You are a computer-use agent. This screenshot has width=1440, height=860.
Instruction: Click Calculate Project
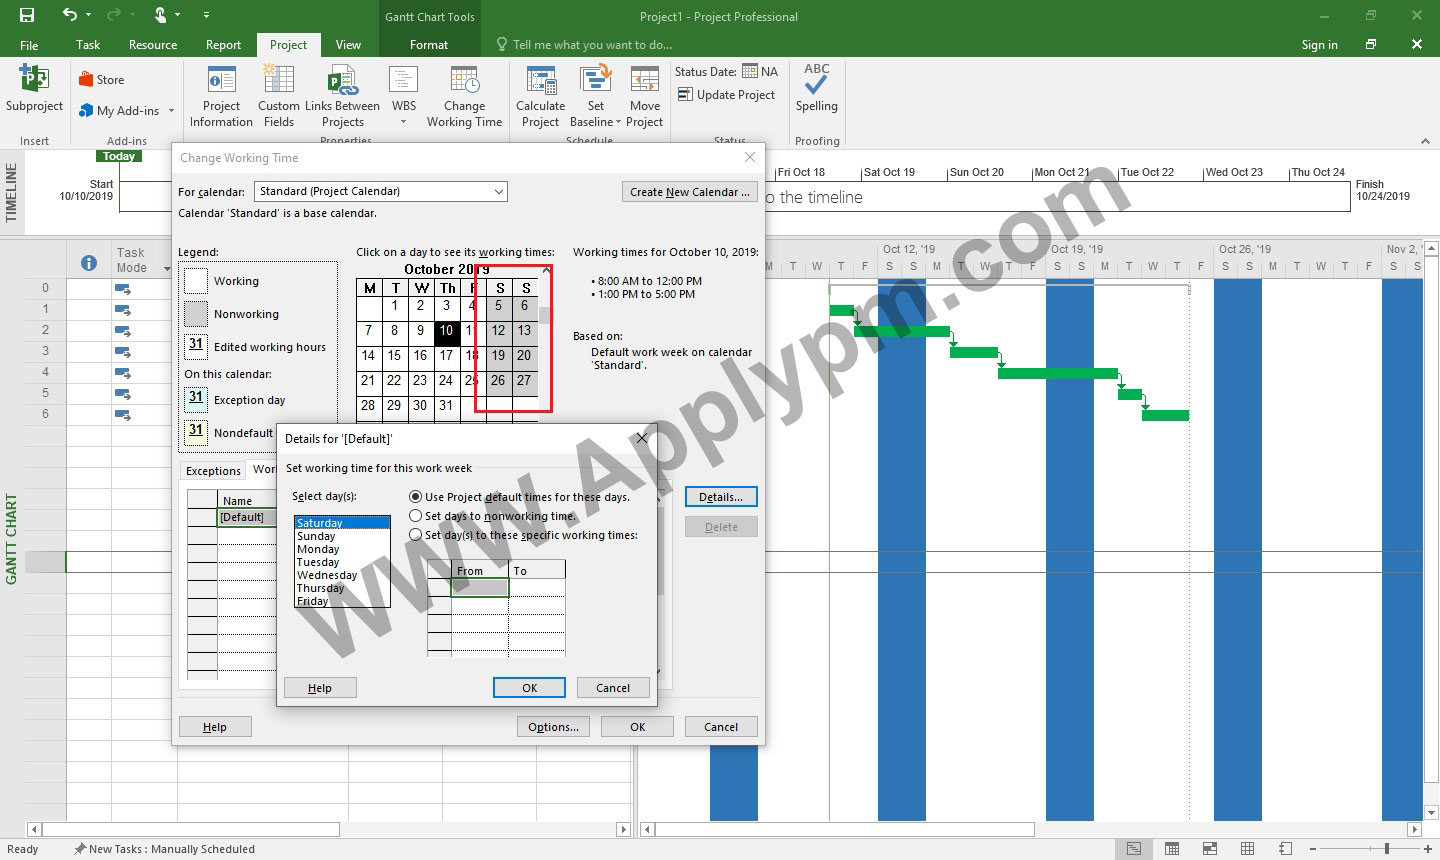tap(541, 97)
